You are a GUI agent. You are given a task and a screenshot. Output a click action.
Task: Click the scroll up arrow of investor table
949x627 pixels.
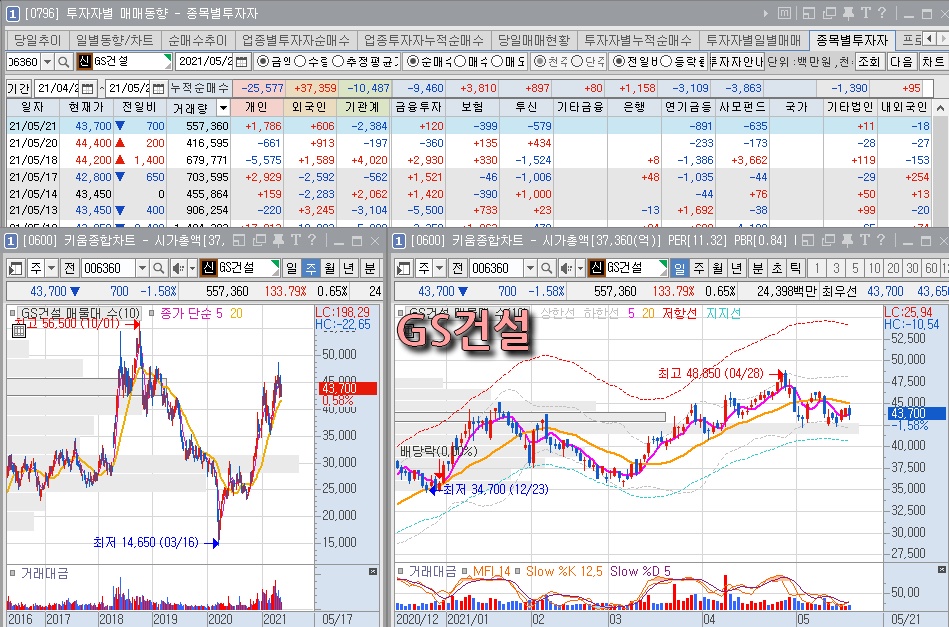(941, 108)
